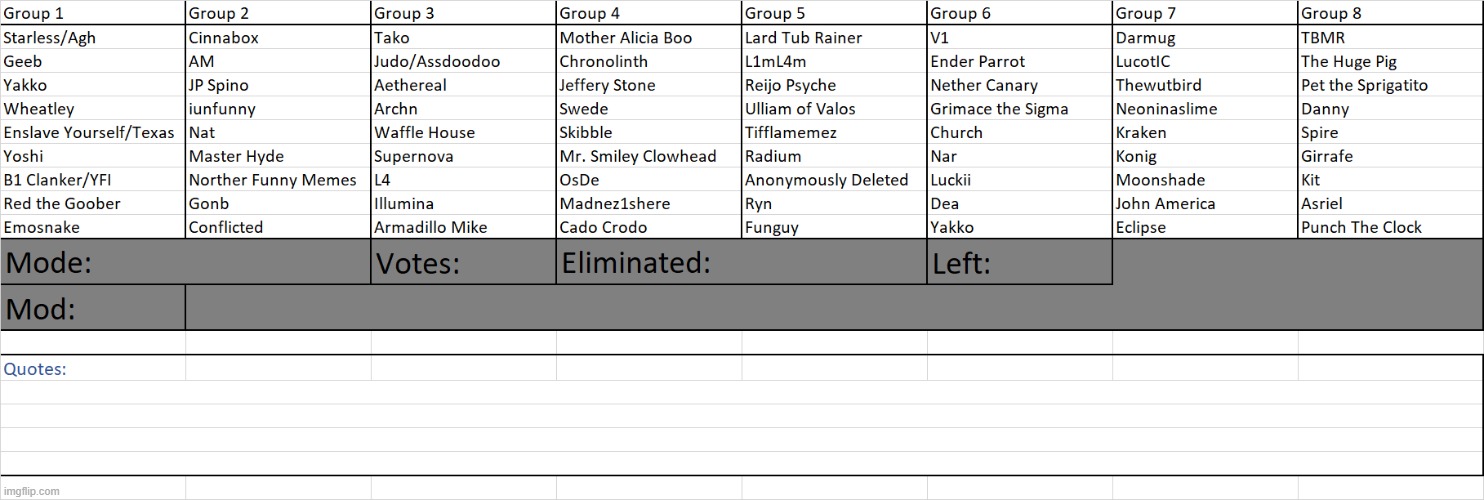Click the Punch The Clock cell
The height and width of the screenshot is (500, 1484).
pyautogui.click(x=1389, y=227)
